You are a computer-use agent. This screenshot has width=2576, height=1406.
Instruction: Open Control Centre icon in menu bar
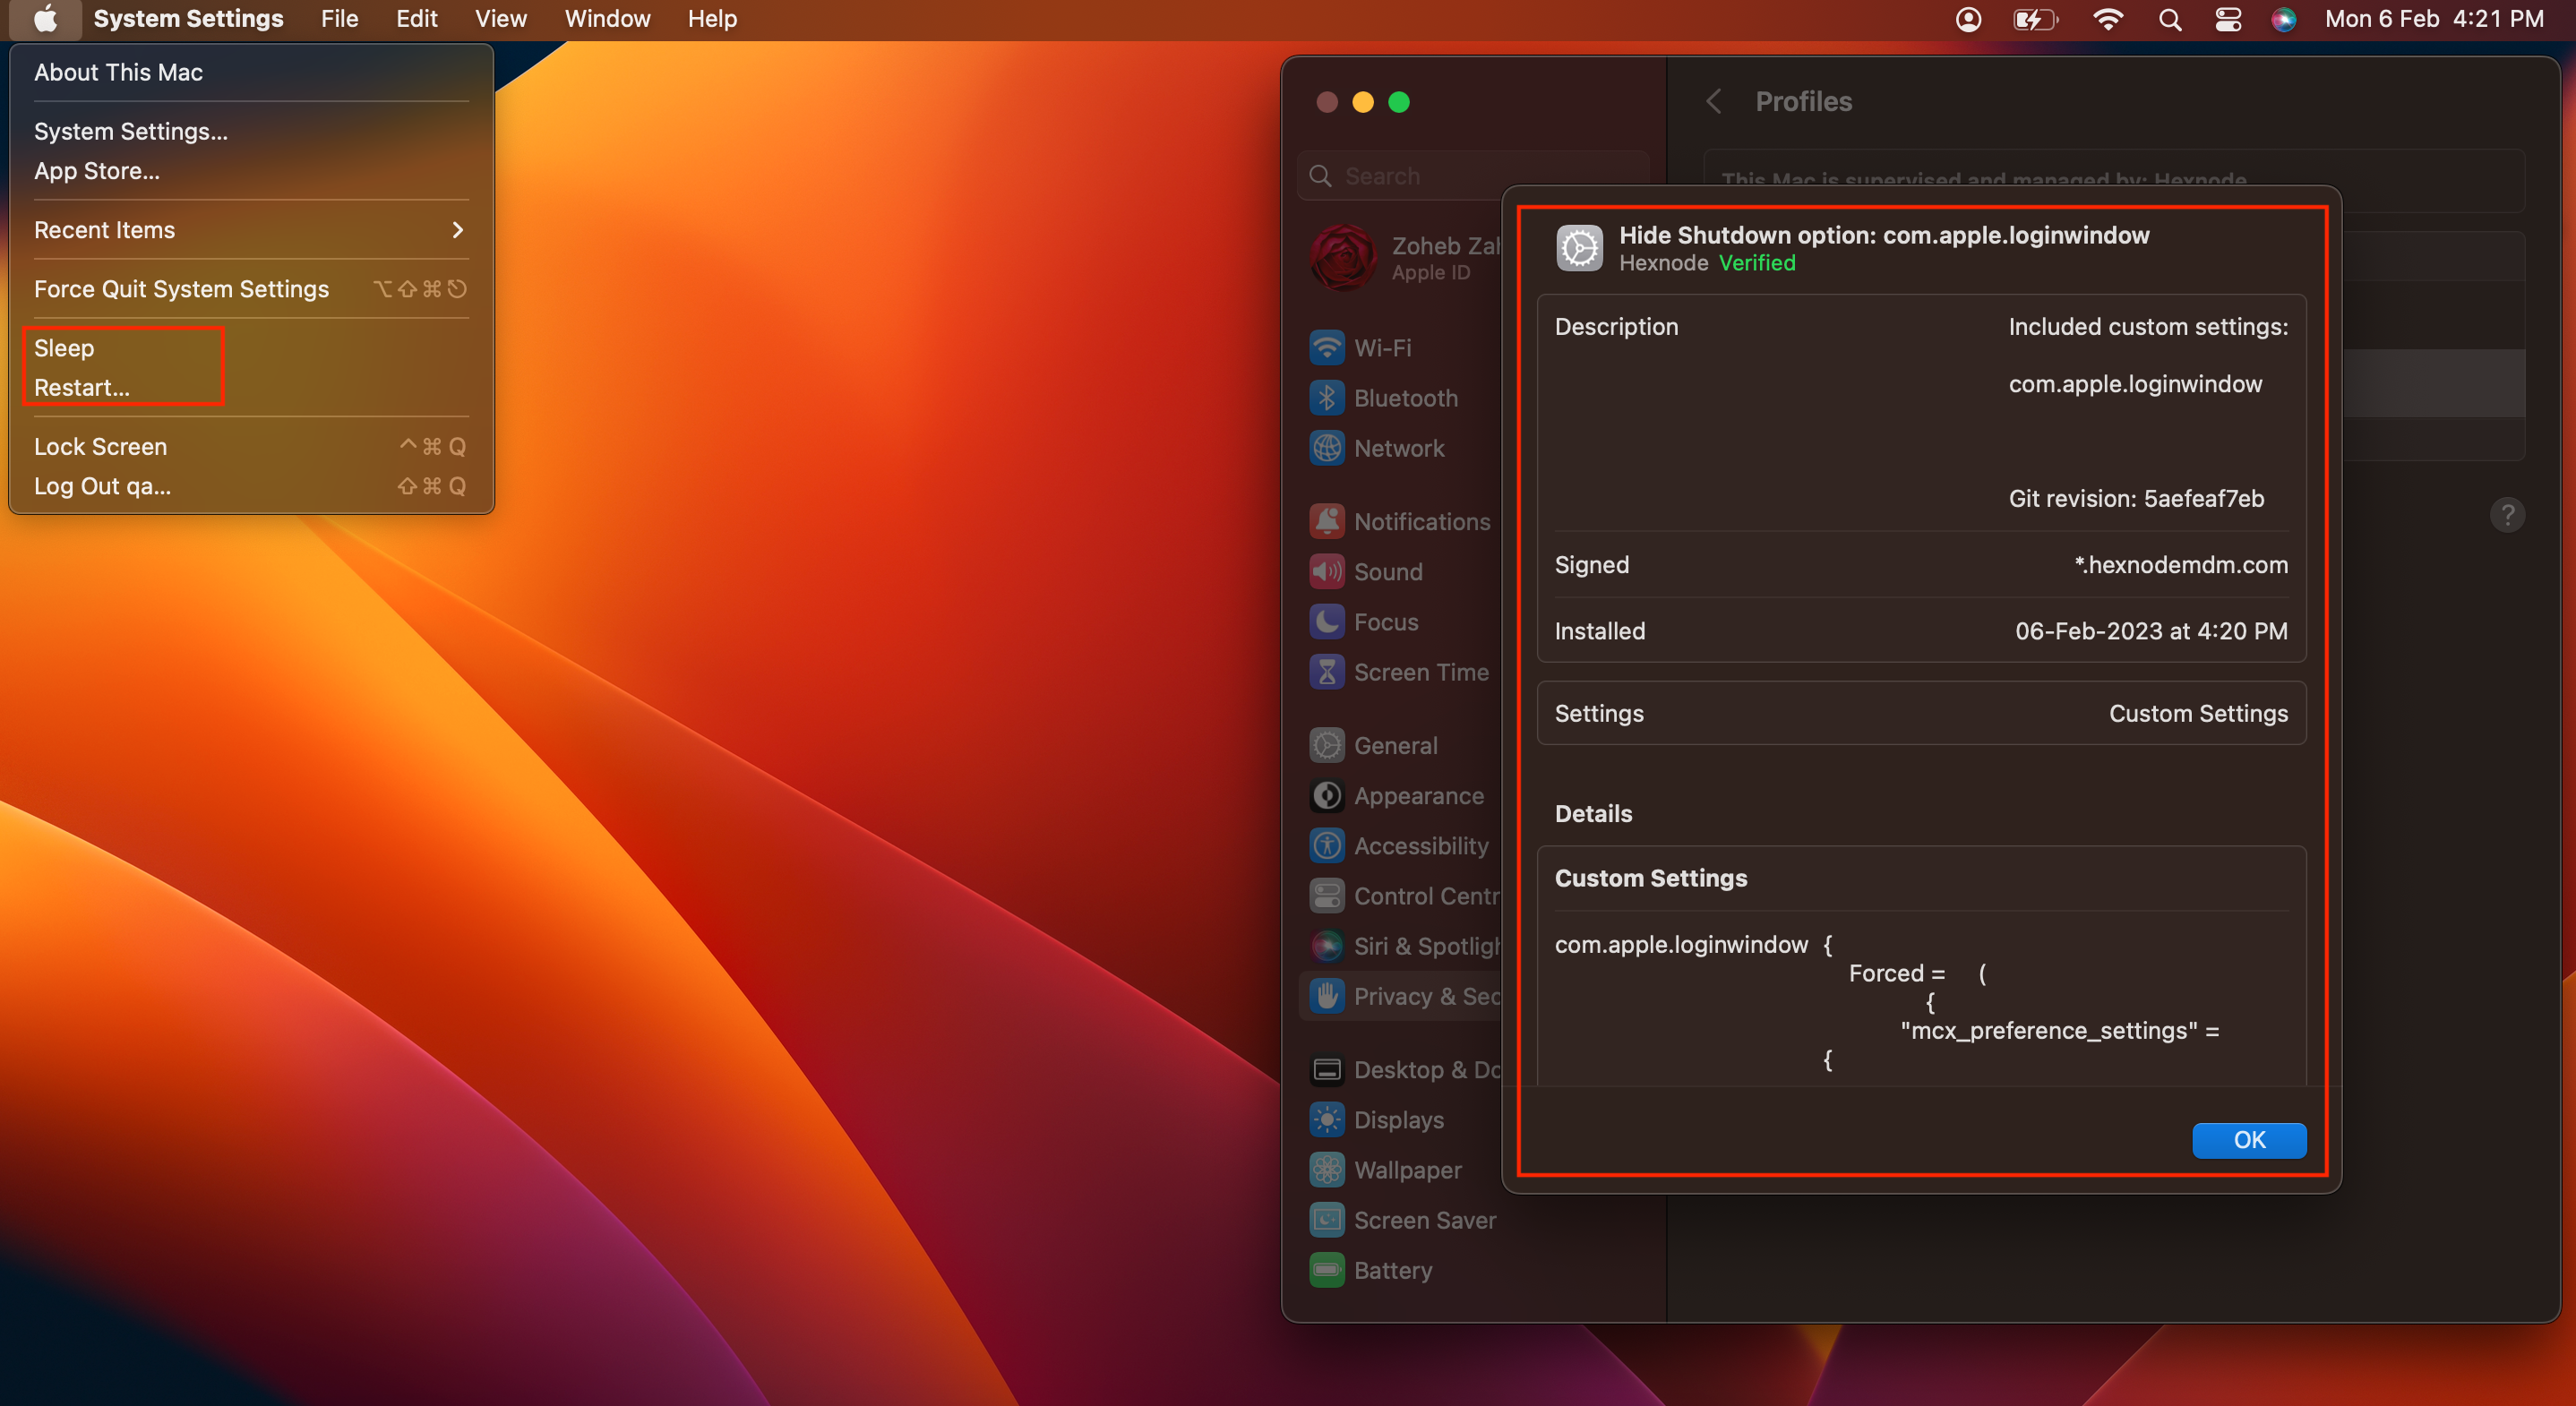pyautogui.click(x=2228, y=19)
